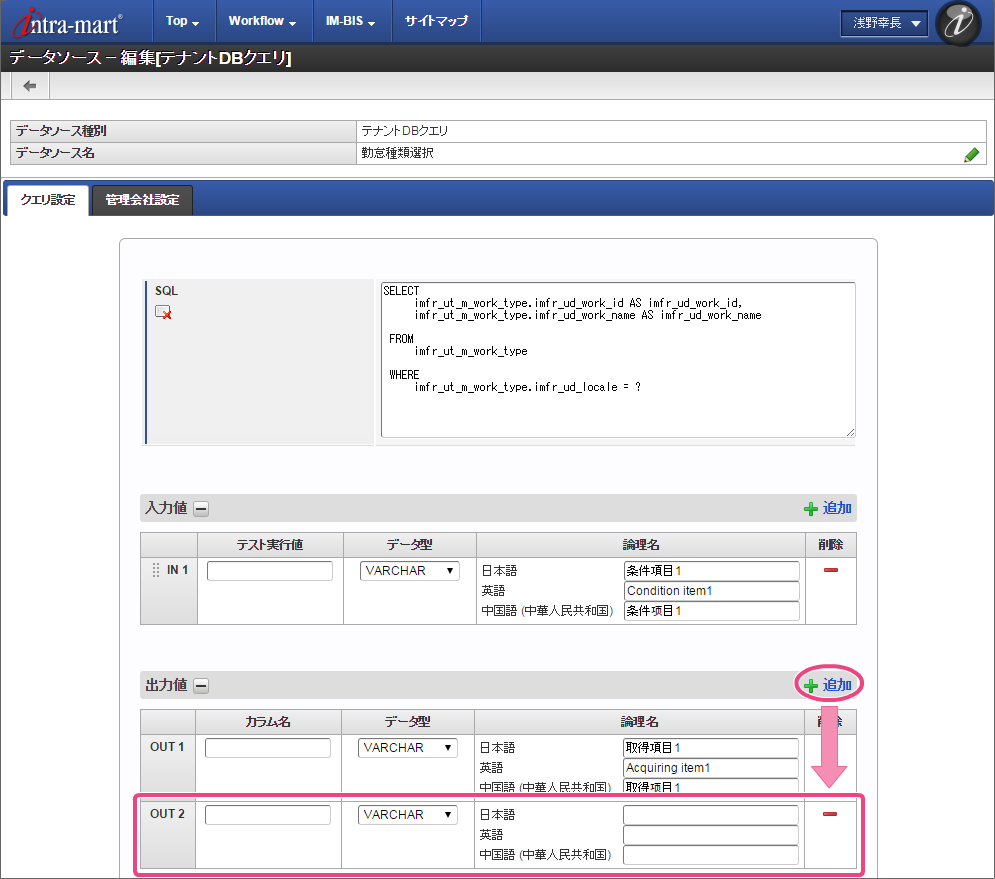Screen dimensions: 995x879
Task: Open the IN 1 data type dropdown
Action: 410,571
